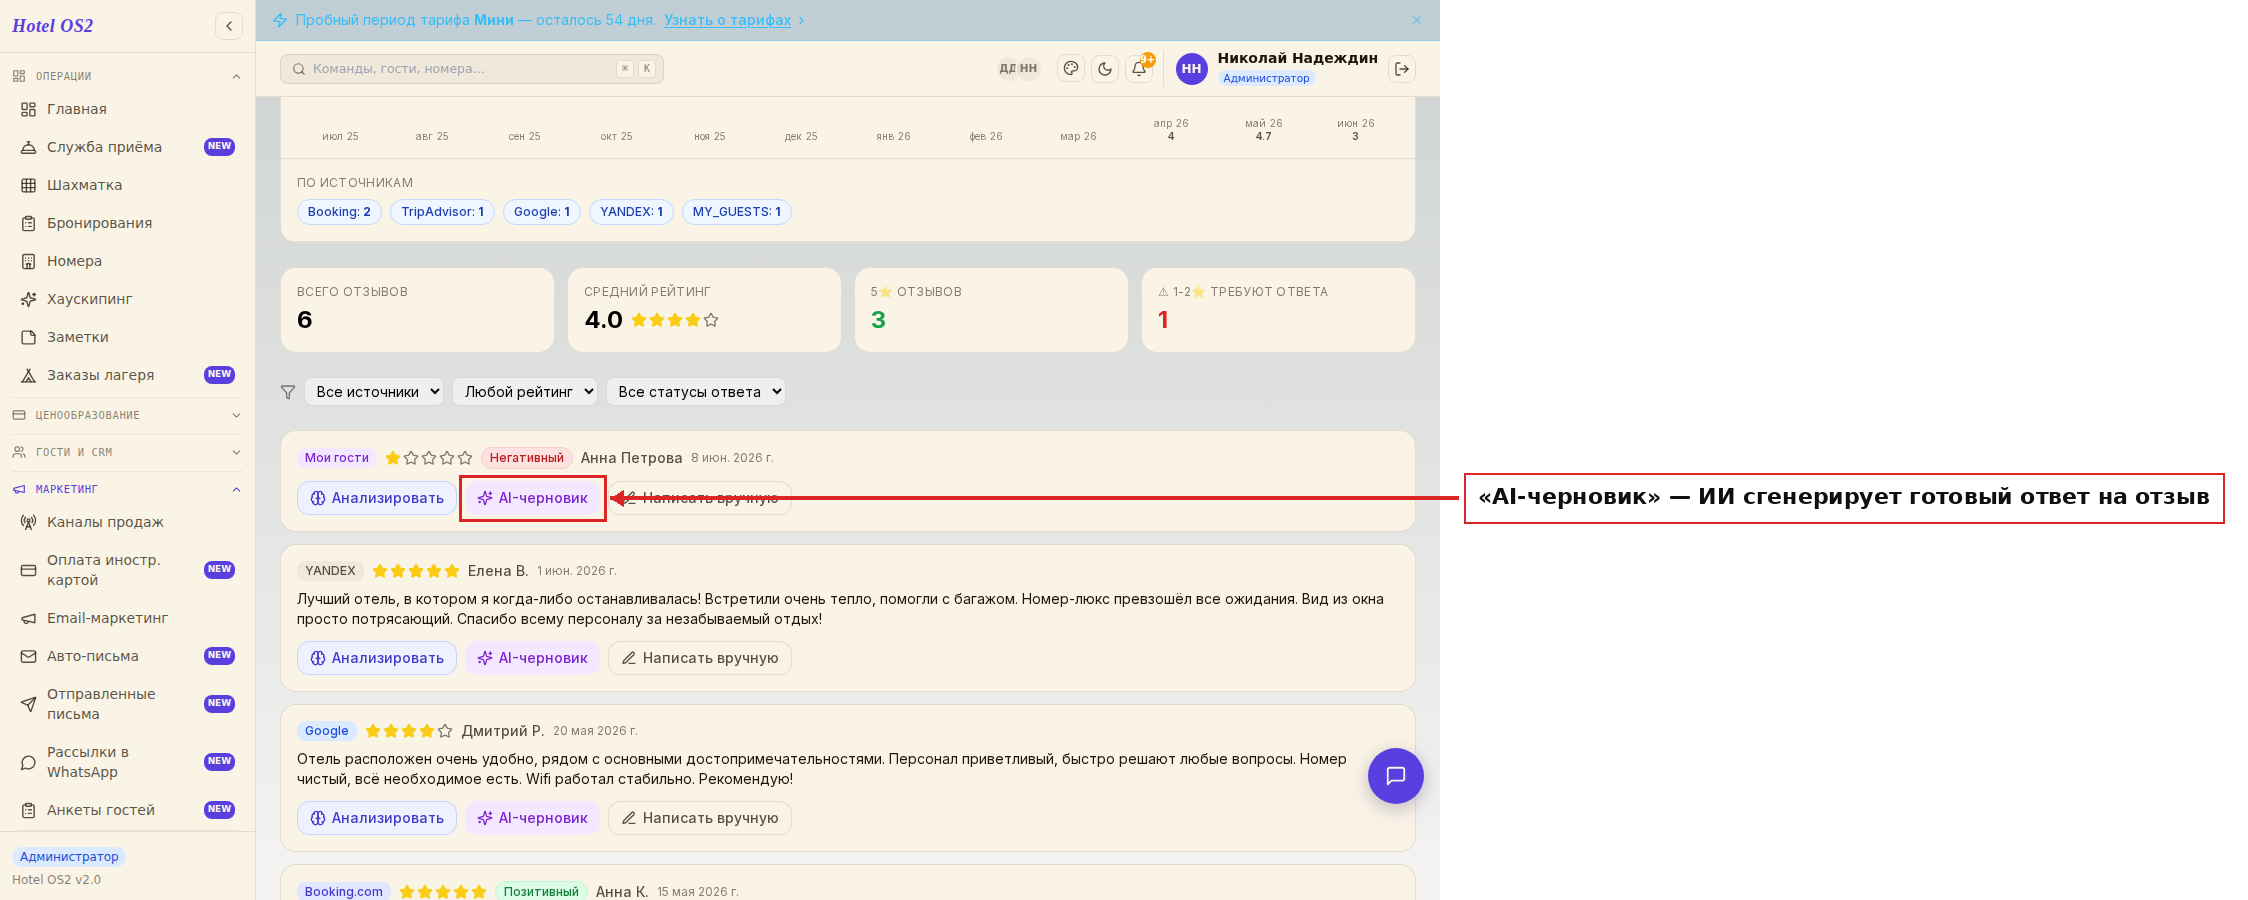Toggle the ДД НН switch in header
Image resolution: width=2248 pixels, height=900 pixels.
(x=1018, y=69)
